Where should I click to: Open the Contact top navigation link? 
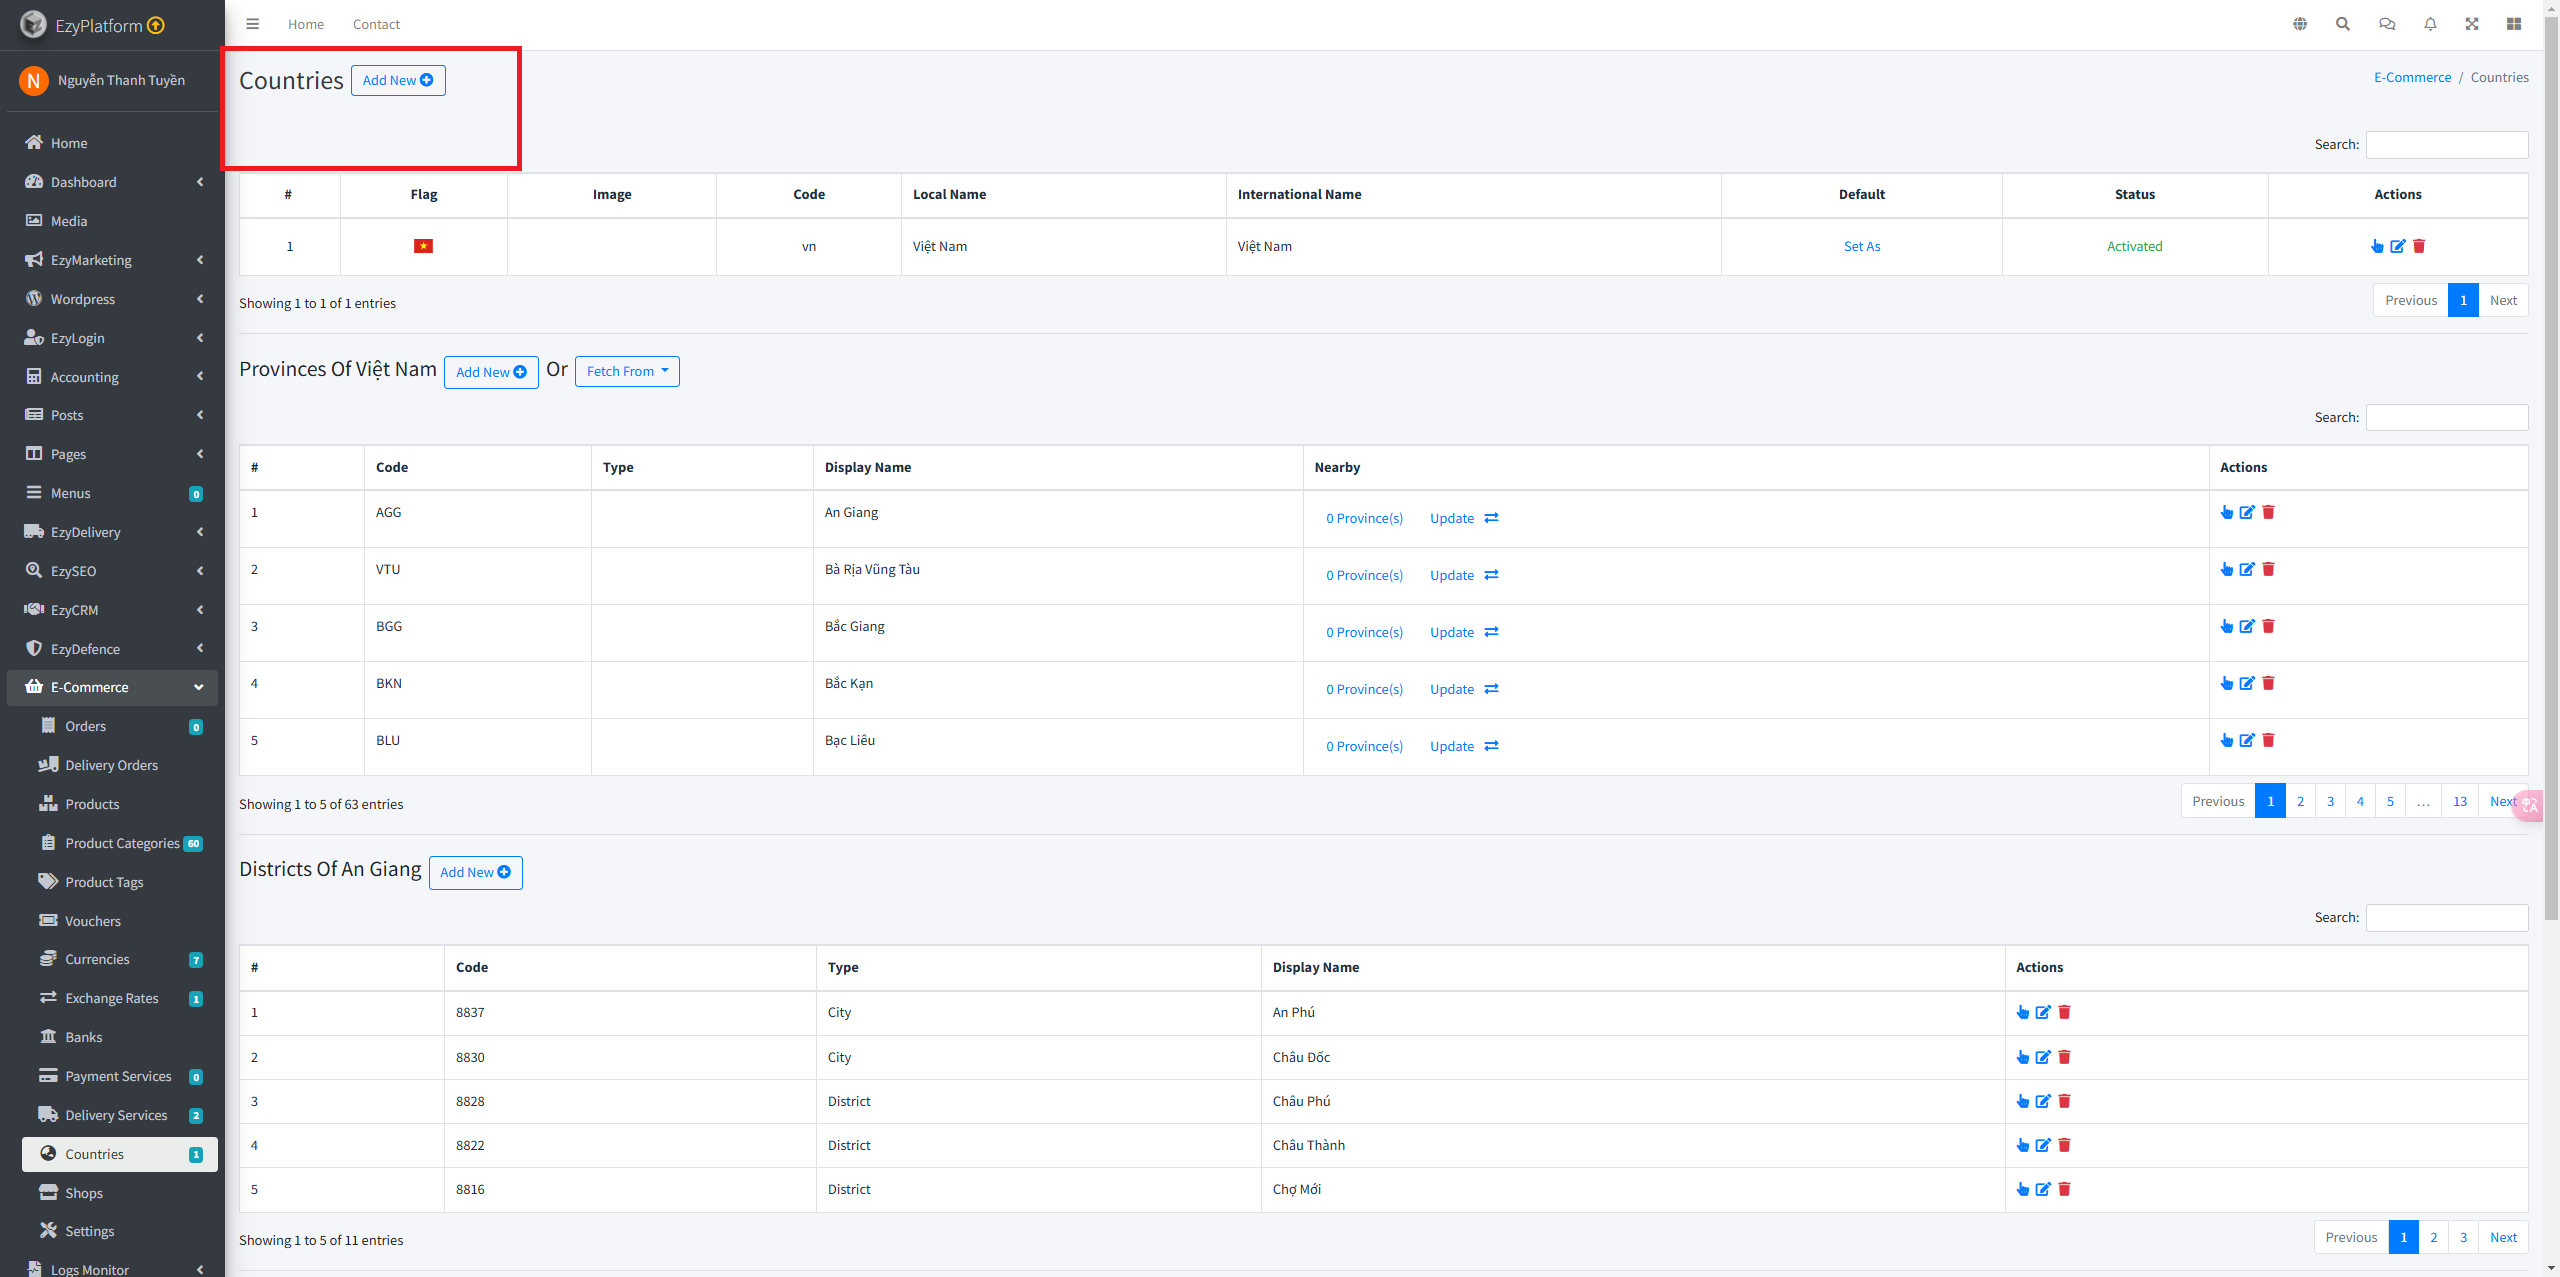pyautogui.click(x=376, y=24)
